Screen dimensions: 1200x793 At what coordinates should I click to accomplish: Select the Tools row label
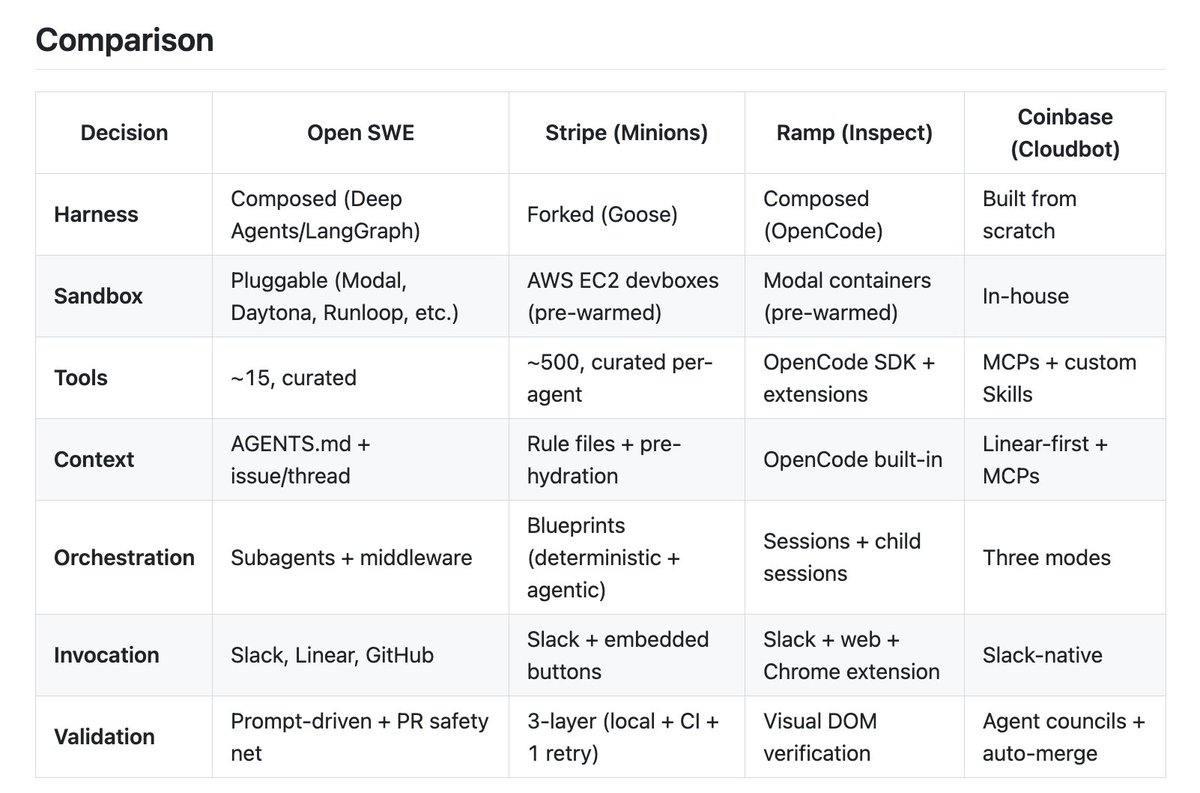point(81,378)
